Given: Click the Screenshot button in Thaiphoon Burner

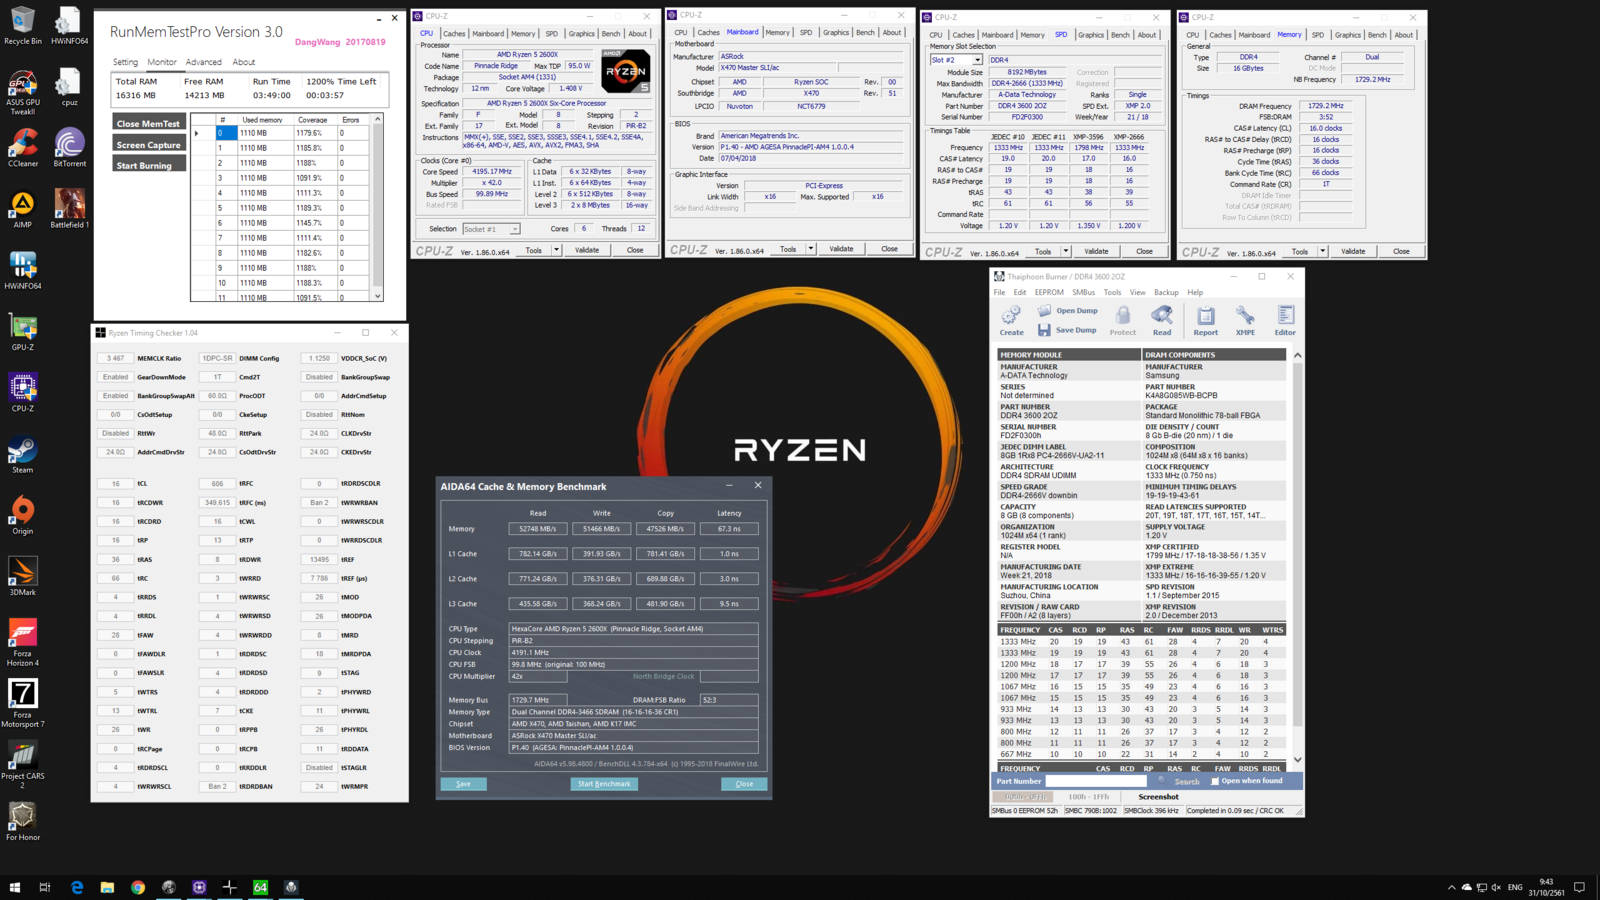Looking at the screenshot, I should [1158, 797].
